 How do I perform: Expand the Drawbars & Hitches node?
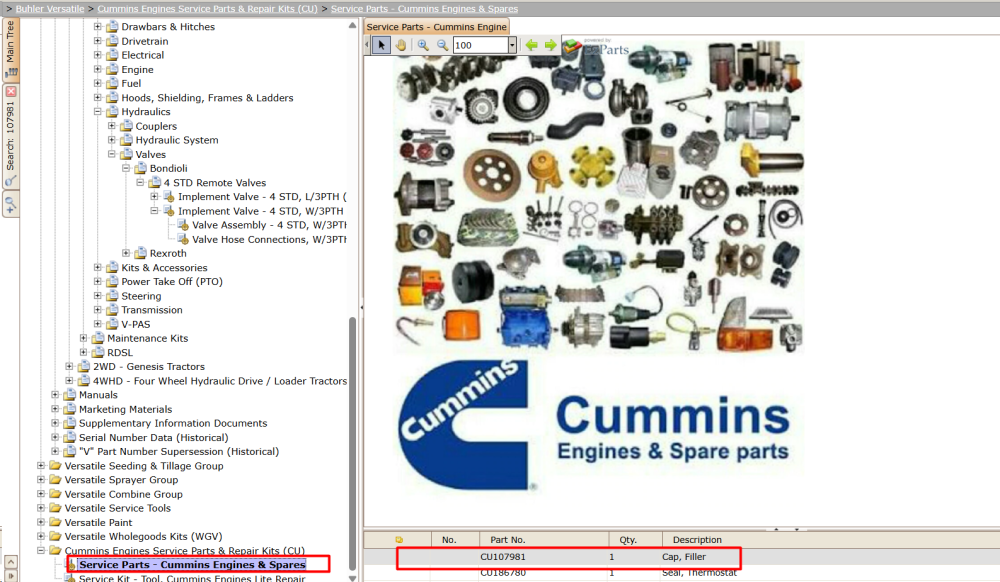coord(98,26)
